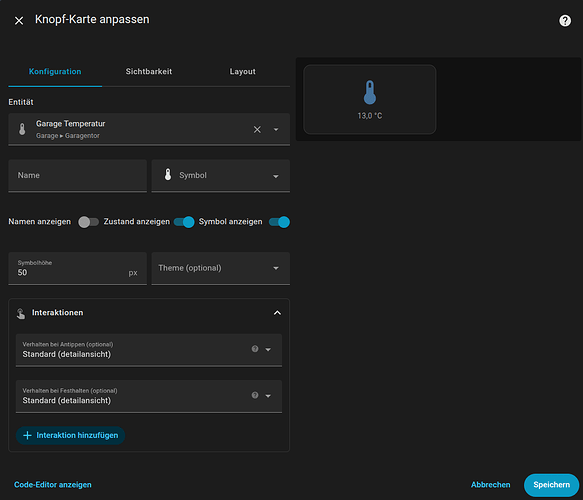Collapse the Interaktionen section

click(x=277, y=313)
